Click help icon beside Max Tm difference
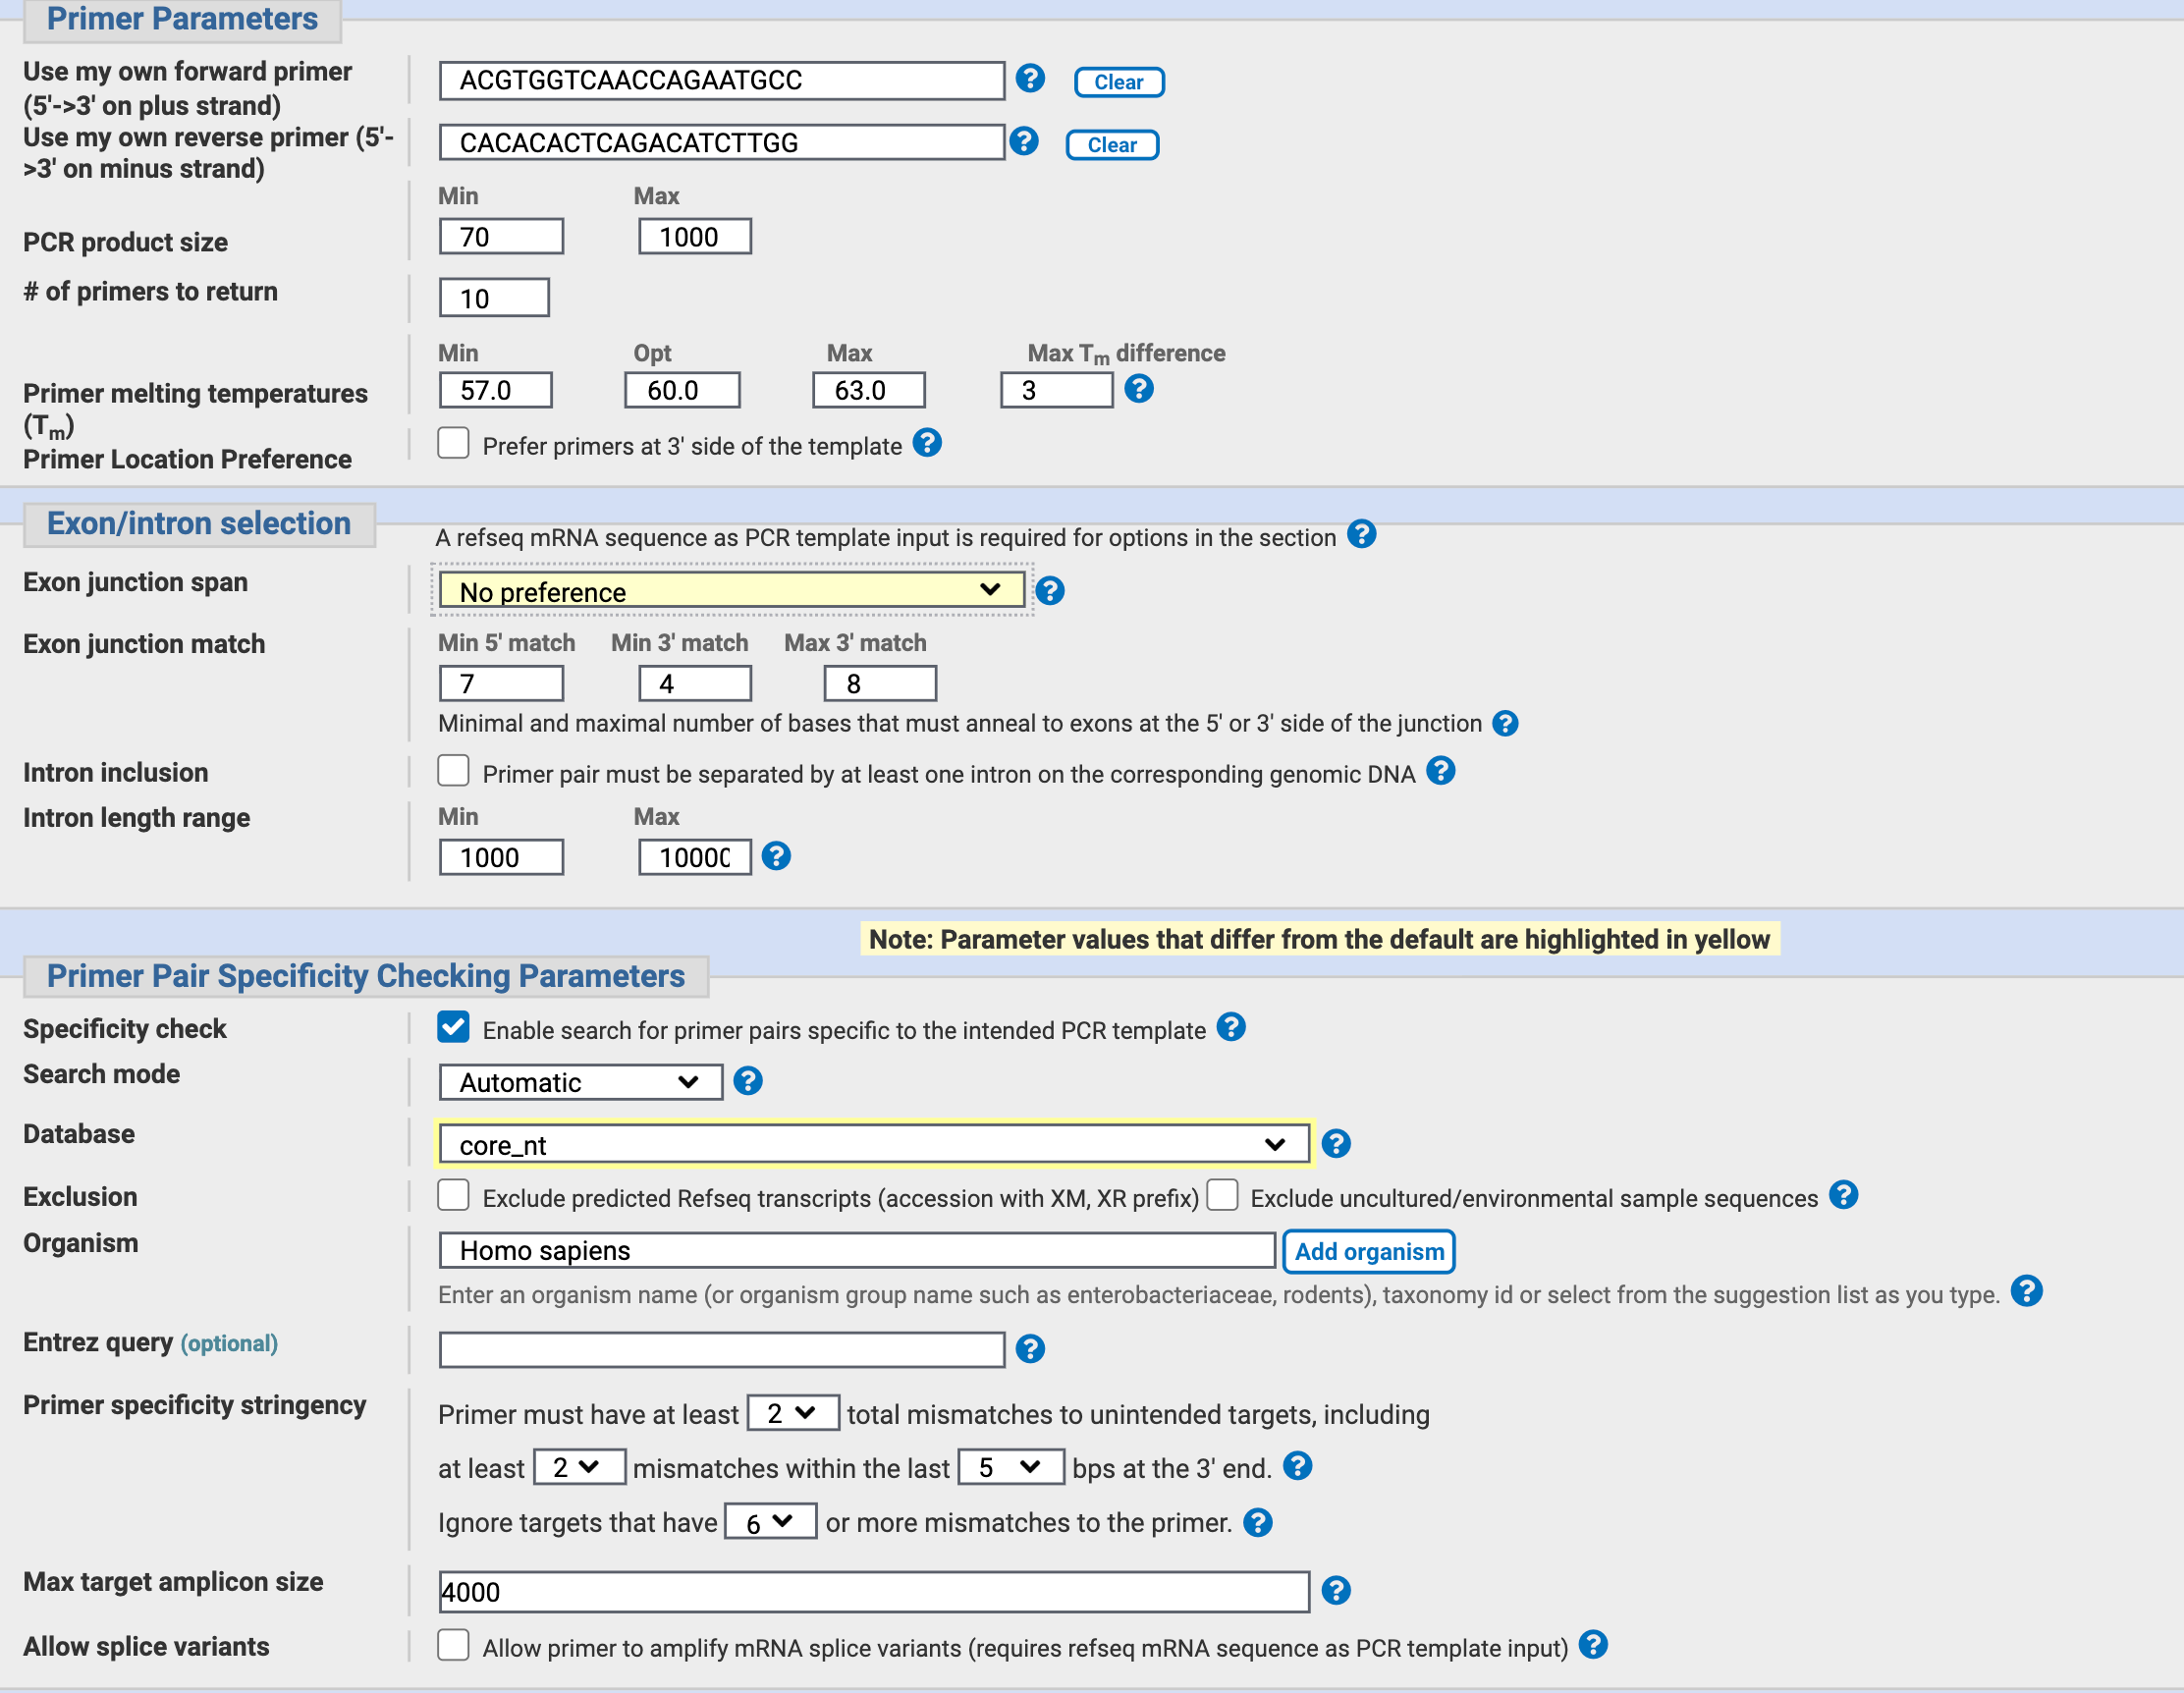 [x=1138, y=388]
